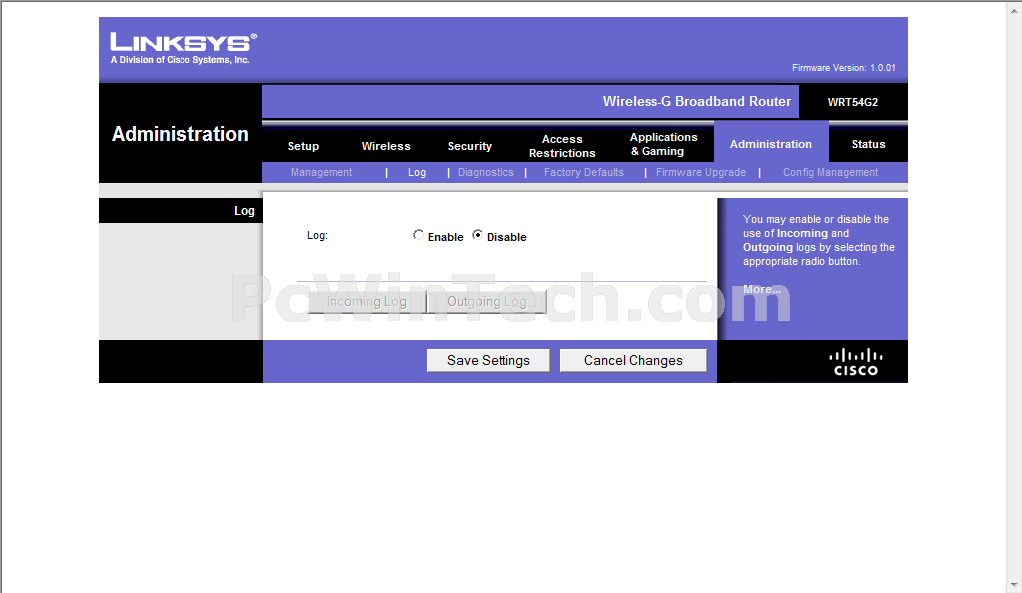Go to the Security tab
Viewport: 1022px width, 593px height.
tap(469, 146)
